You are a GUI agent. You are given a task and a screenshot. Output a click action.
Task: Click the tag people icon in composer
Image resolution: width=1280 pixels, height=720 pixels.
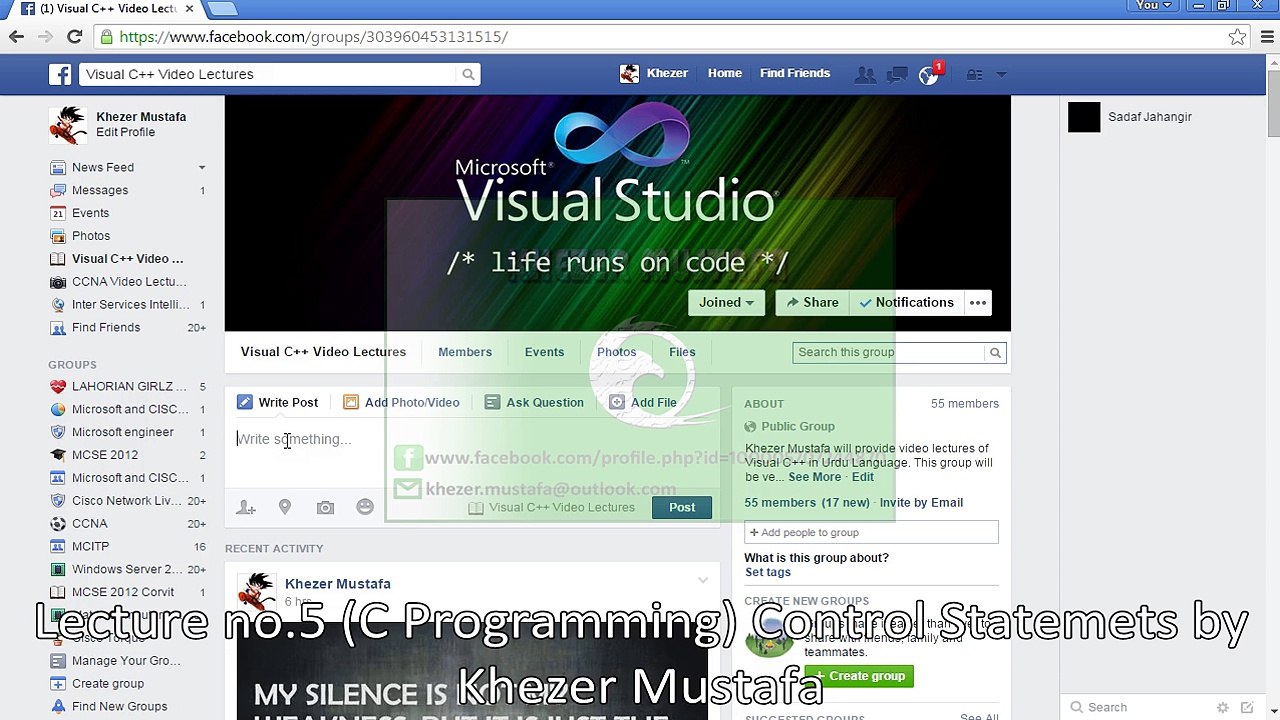pyautogui.click(x=246, y=508)
